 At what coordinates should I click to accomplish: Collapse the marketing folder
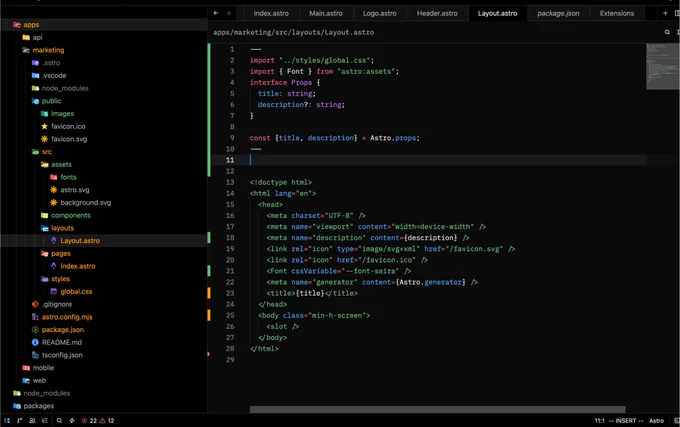point(43,50)
